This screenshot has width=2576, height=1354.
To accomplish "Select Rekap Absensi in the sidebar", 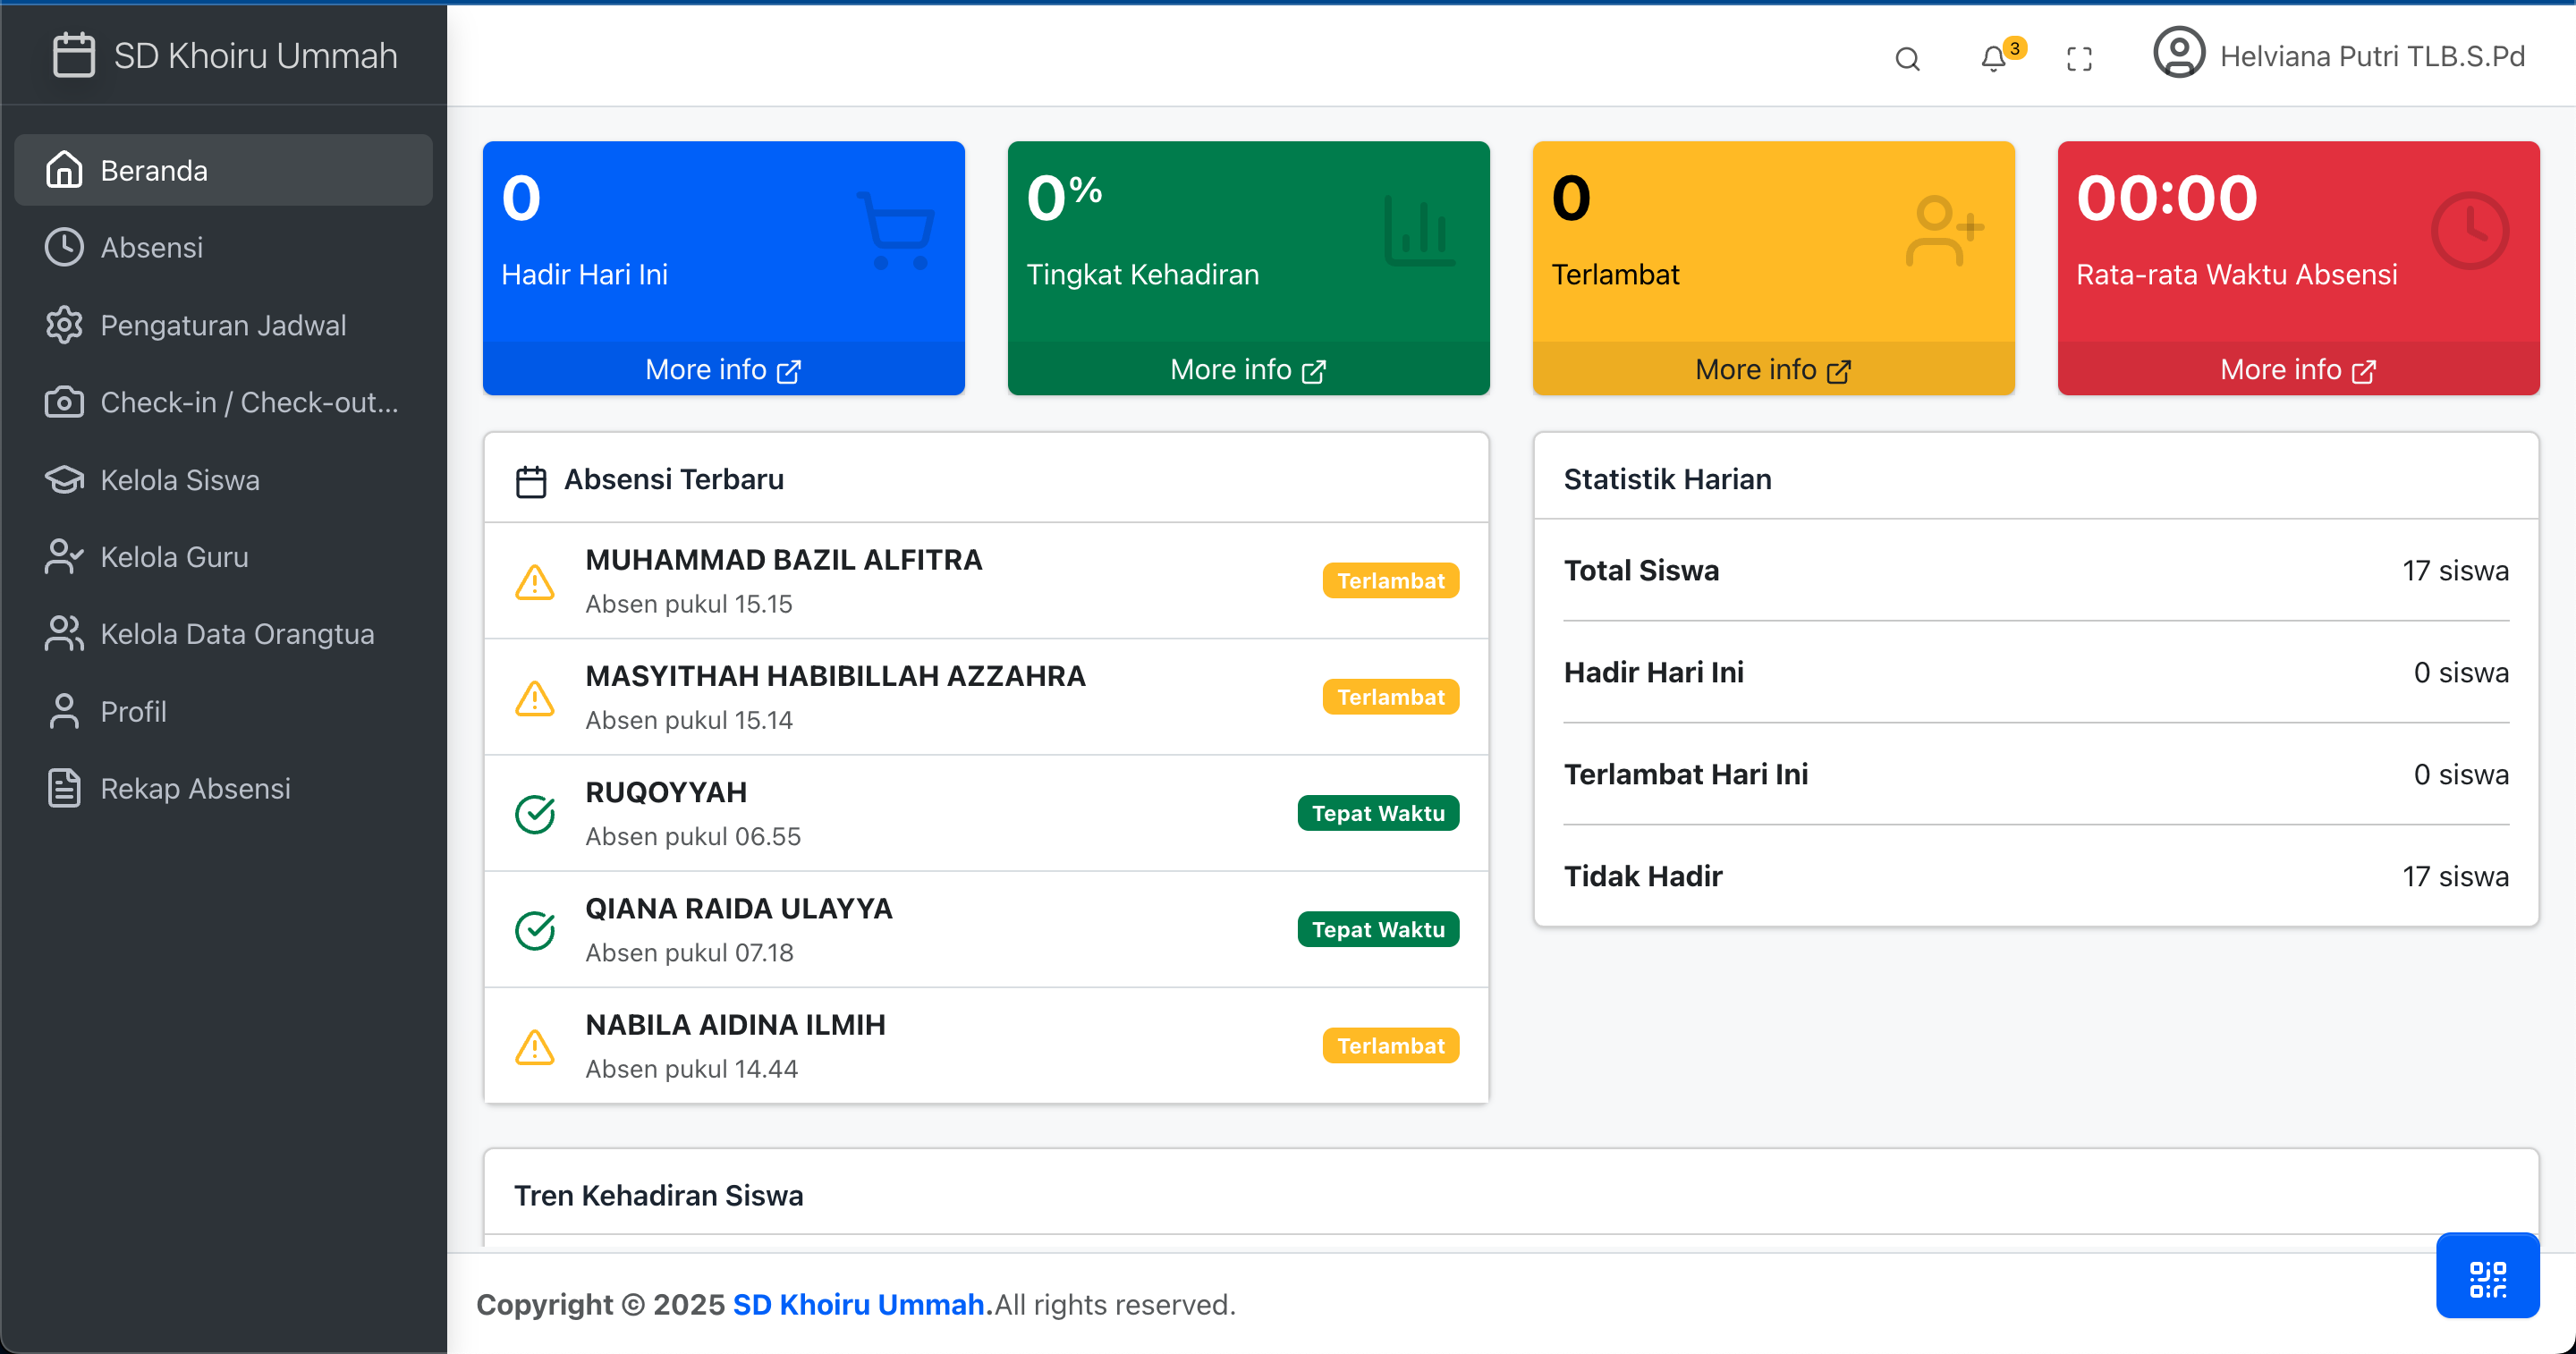I will (195, 788).
